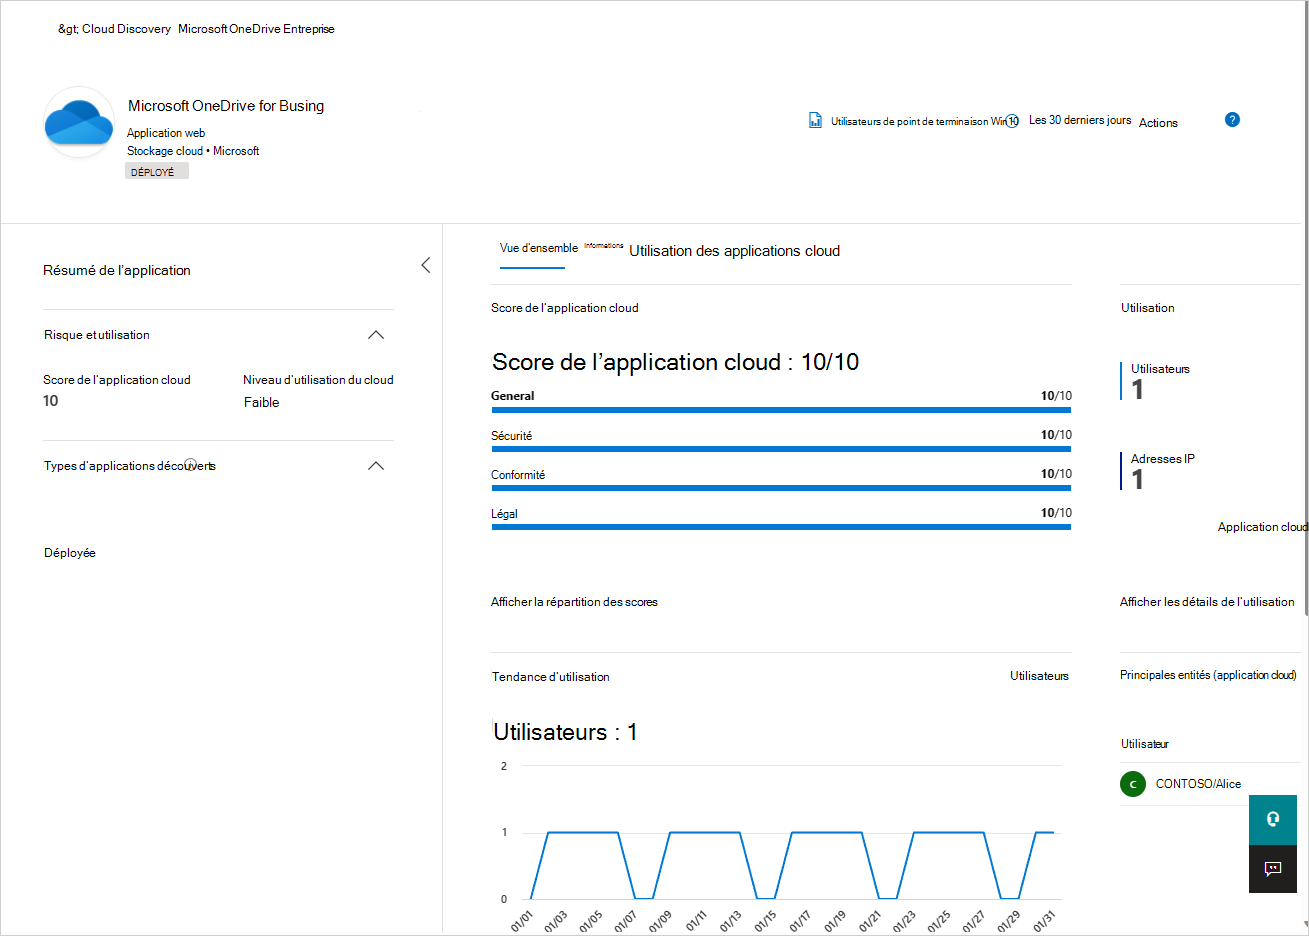Collapse the Résumé de l'application panel

point(426,265)
